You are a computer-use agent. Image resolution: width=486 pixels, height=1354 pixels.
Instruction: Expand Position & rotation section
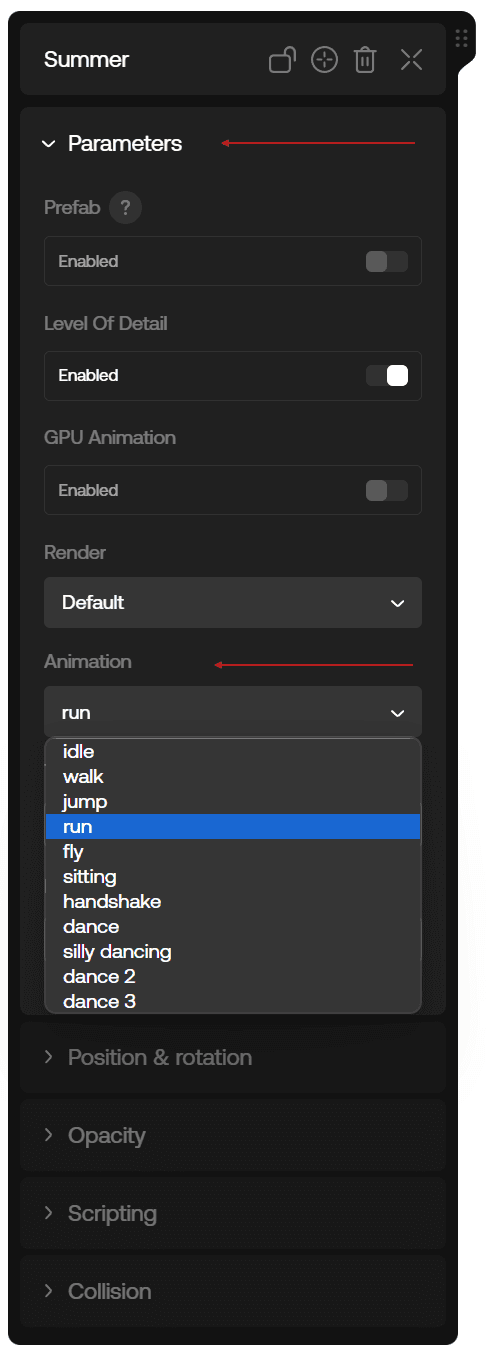pos(233,1057)
